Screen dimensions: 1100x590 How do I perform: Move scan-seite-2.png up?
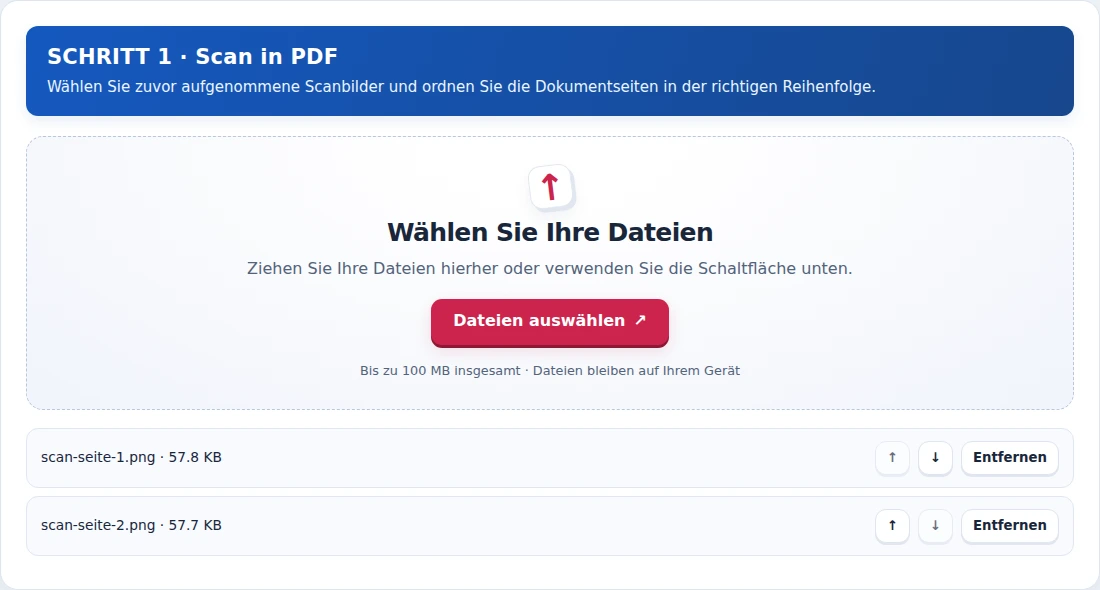[892, 525]
